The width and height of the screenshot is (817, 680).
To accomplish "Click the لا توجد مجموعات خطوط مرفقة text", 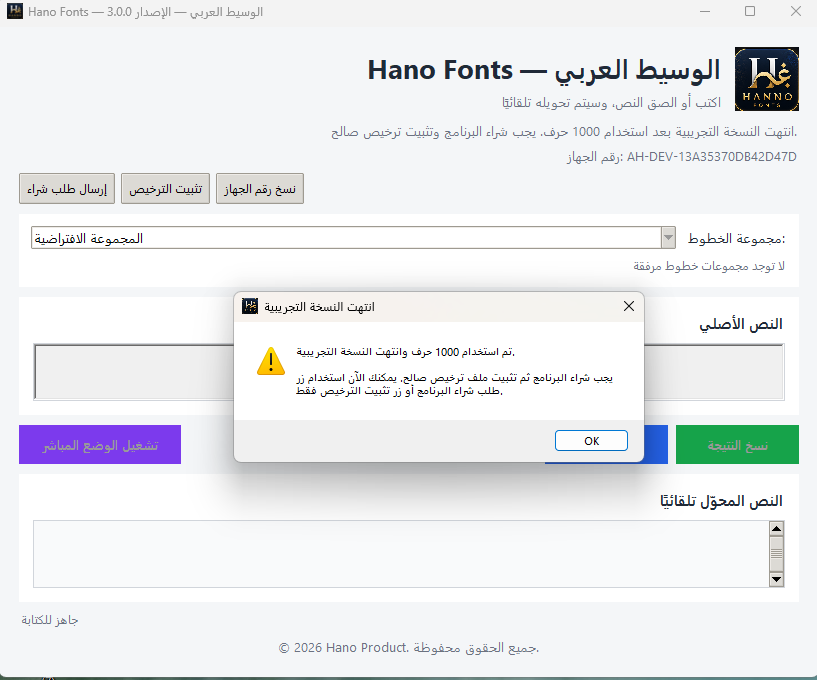I will 709,266.
